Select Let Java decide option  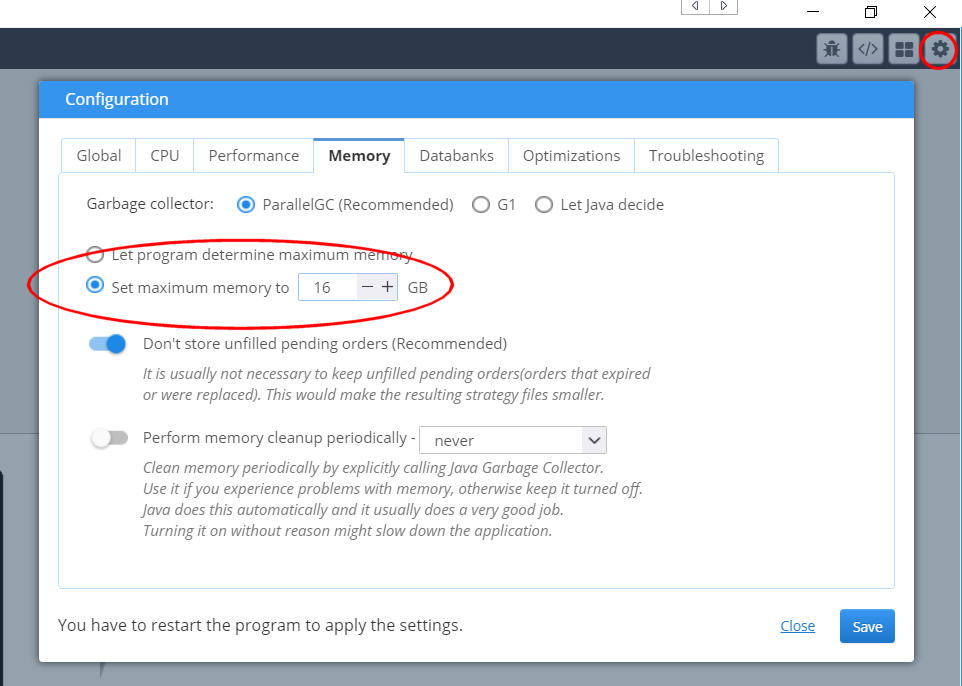coord(544,204)
